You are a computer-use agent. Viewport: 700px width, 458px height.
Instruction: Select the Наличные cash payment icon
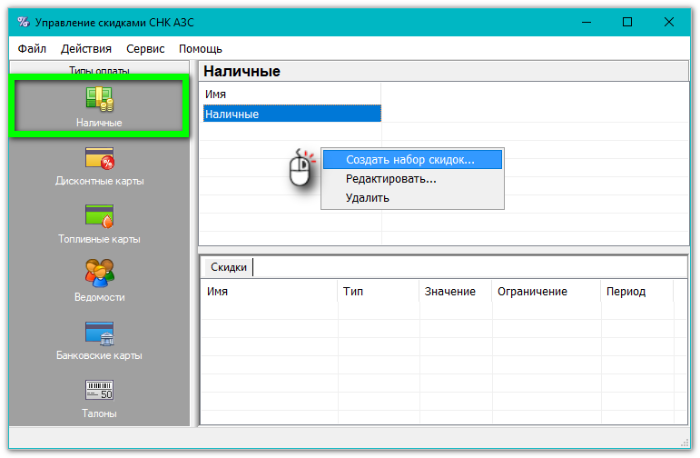pos(99,100)
